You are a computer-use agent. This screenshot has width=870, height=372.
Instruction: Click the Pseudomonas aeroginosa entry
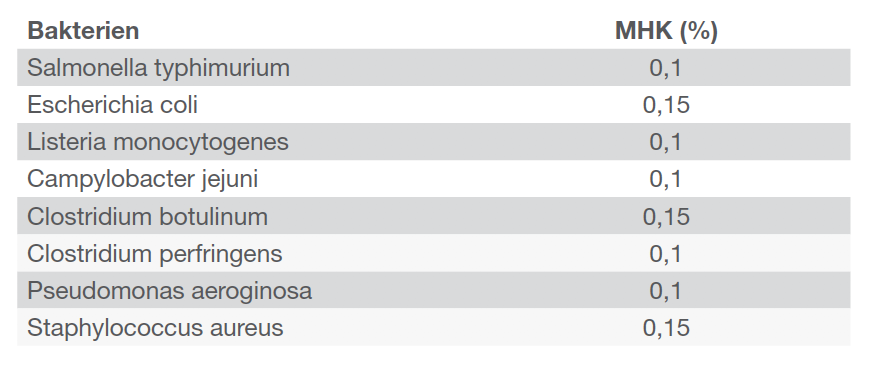tap(169, 291)
